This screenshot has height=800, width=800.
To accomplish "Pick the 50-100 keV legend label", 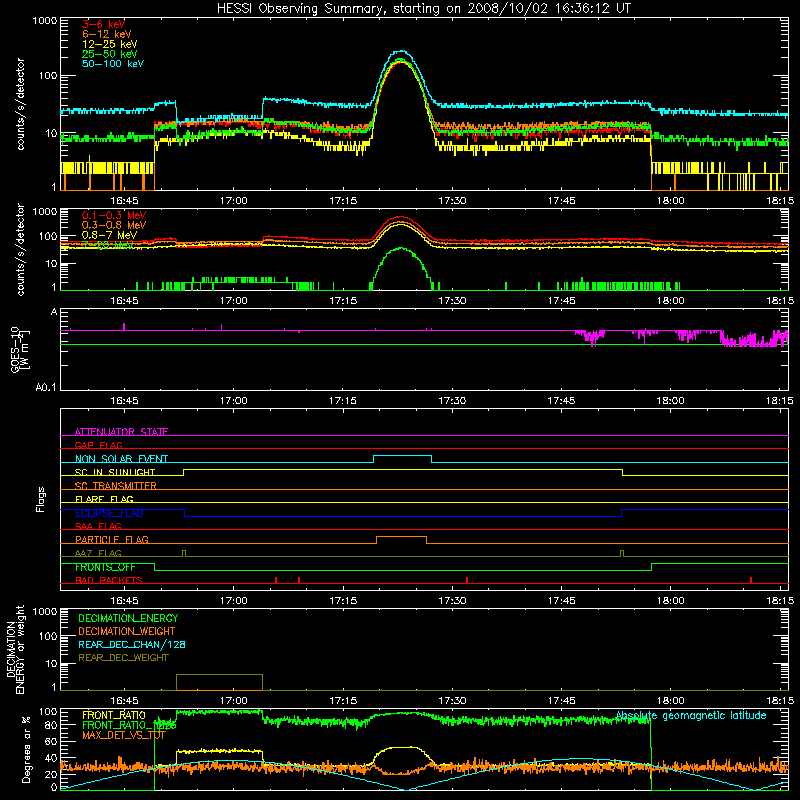I will 113,64.
